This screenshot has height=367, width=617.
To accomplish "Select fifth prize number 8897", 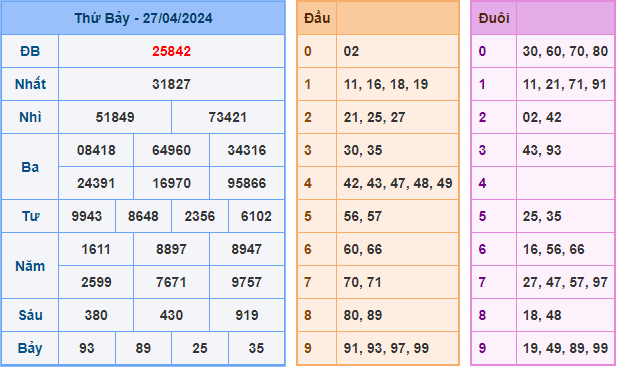I will pyautogui.click(x=172, y=249).
